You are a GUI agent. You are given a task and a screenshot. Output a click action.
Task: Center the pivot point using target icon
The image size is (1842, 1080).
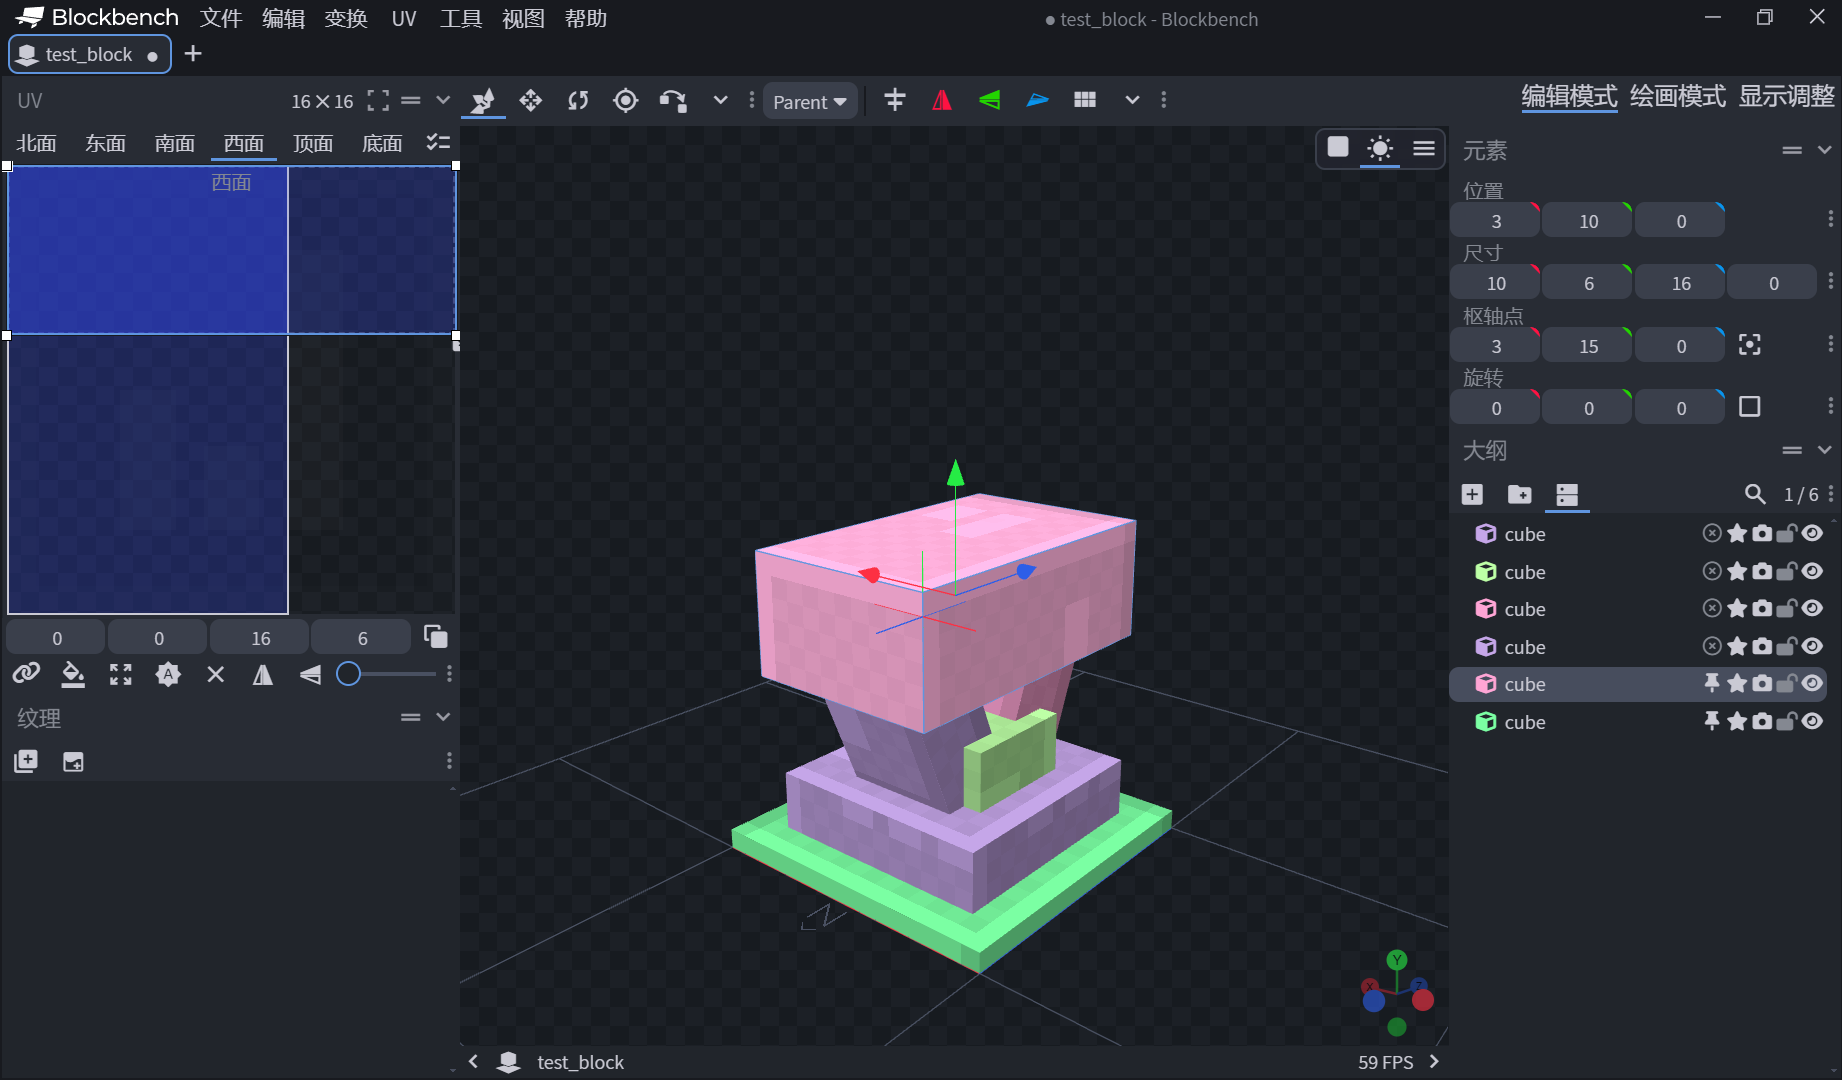(1749, 345)
